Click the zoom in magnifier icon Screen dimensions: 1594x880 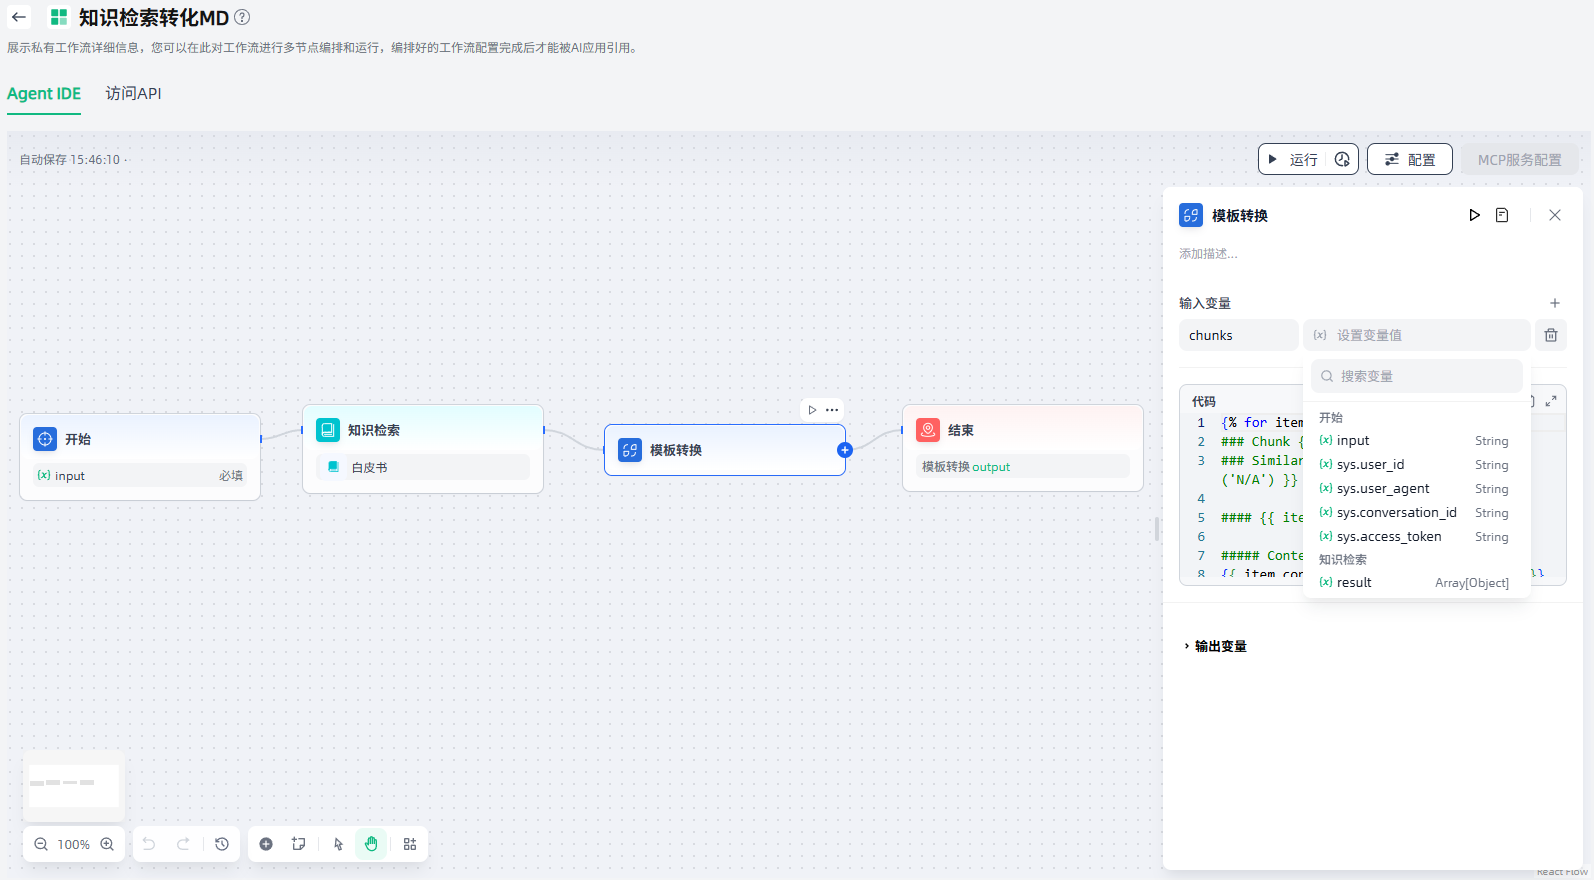(107, 844)
